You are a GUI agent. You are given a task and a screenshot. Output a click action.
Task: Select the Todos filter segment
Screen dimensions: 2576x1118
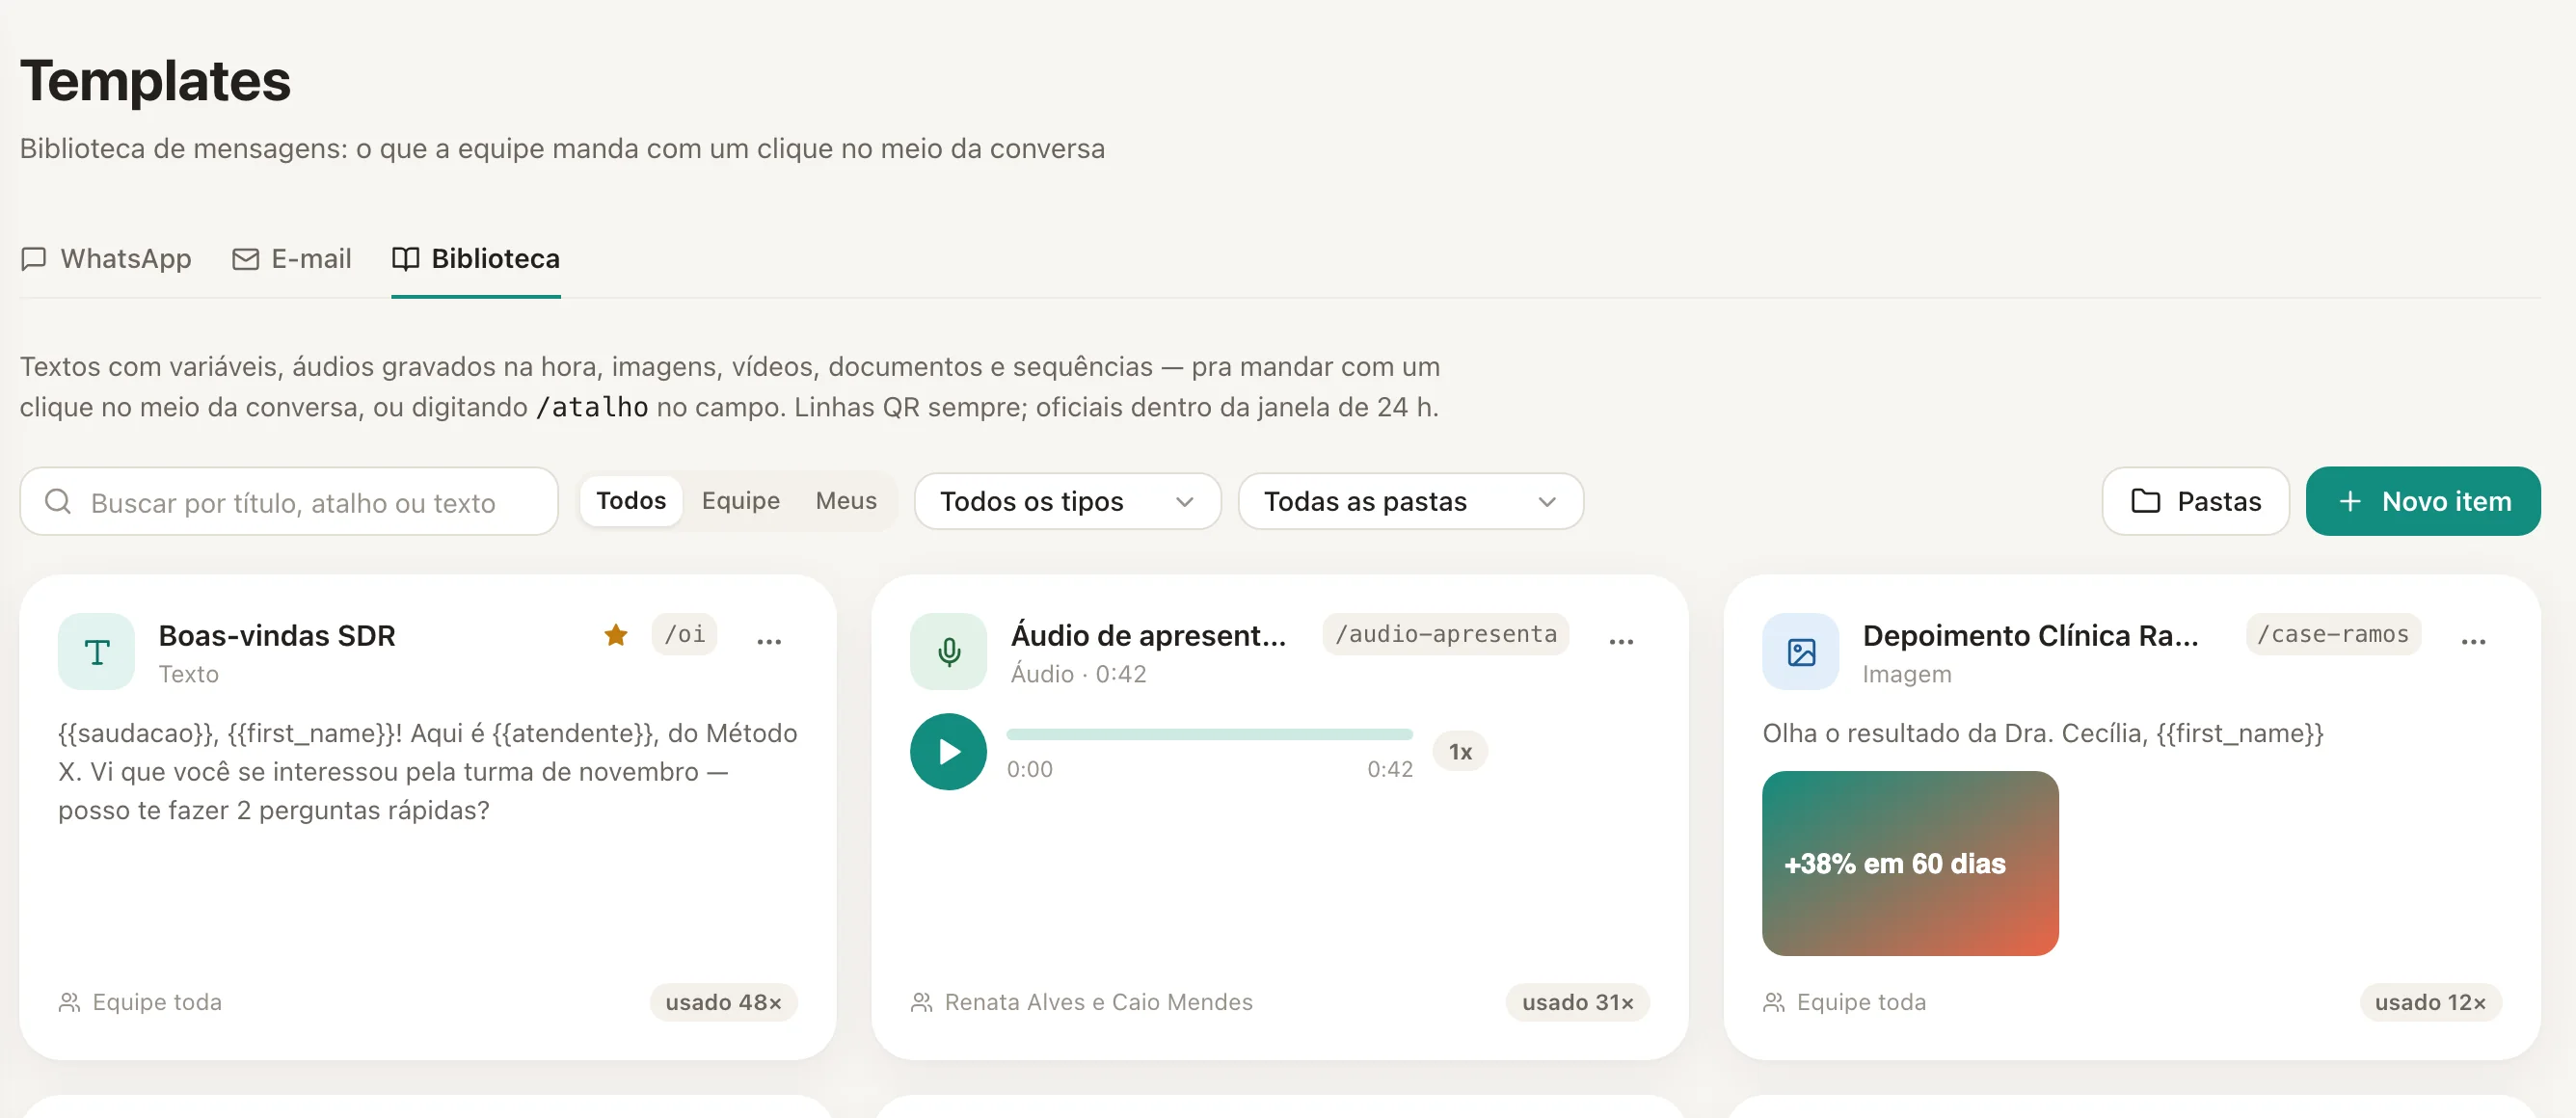[631, 501]
